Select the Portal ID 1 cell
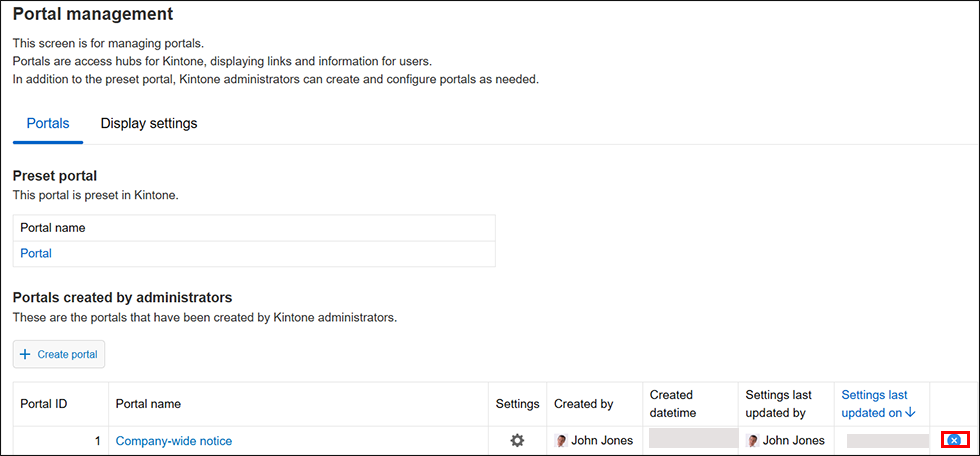 pyautogui.click(x=60, y=441)
